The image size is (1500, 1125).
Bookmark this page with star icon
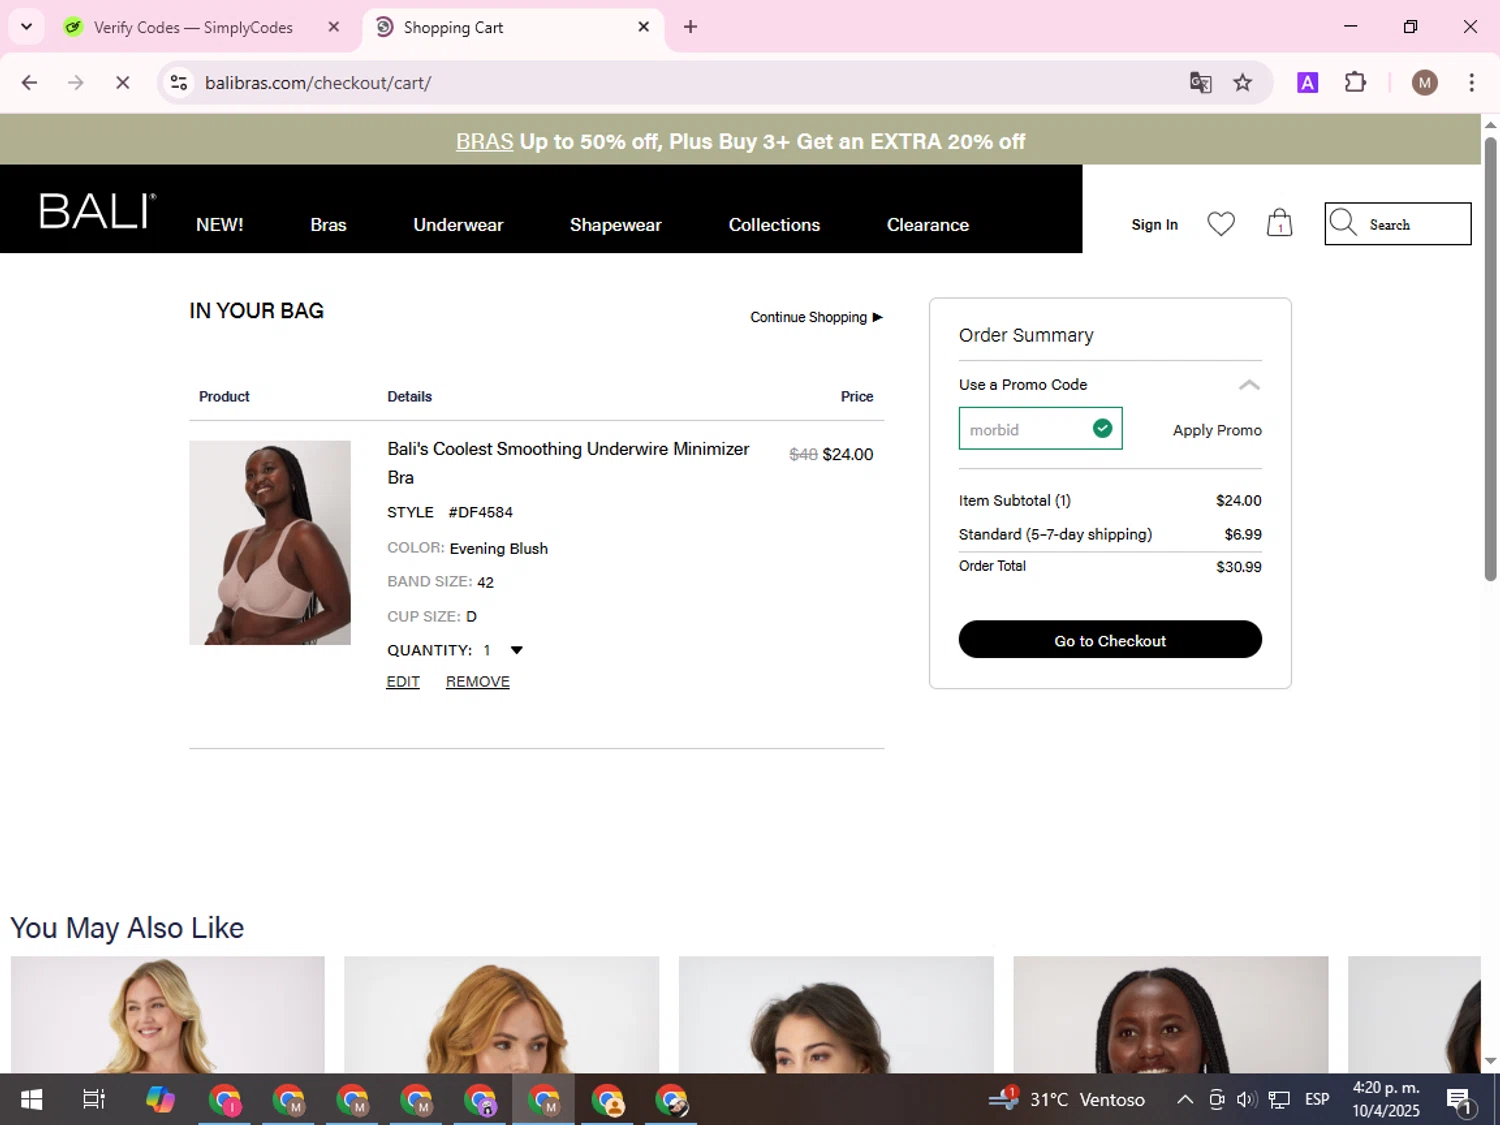(1242, 83)
